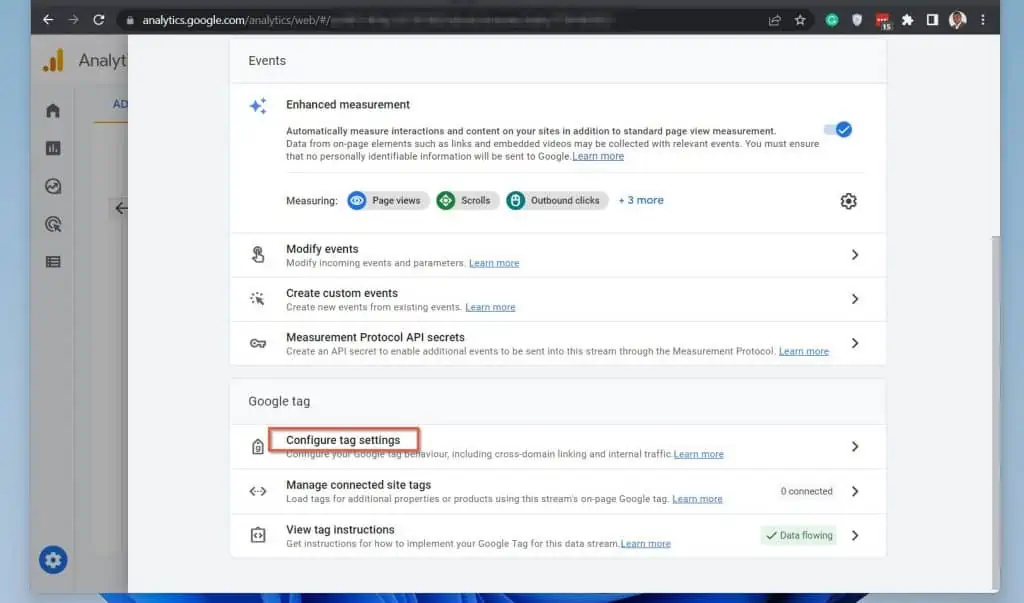
Task: Click the Page views measuring chip
Action: coord(388,200)
